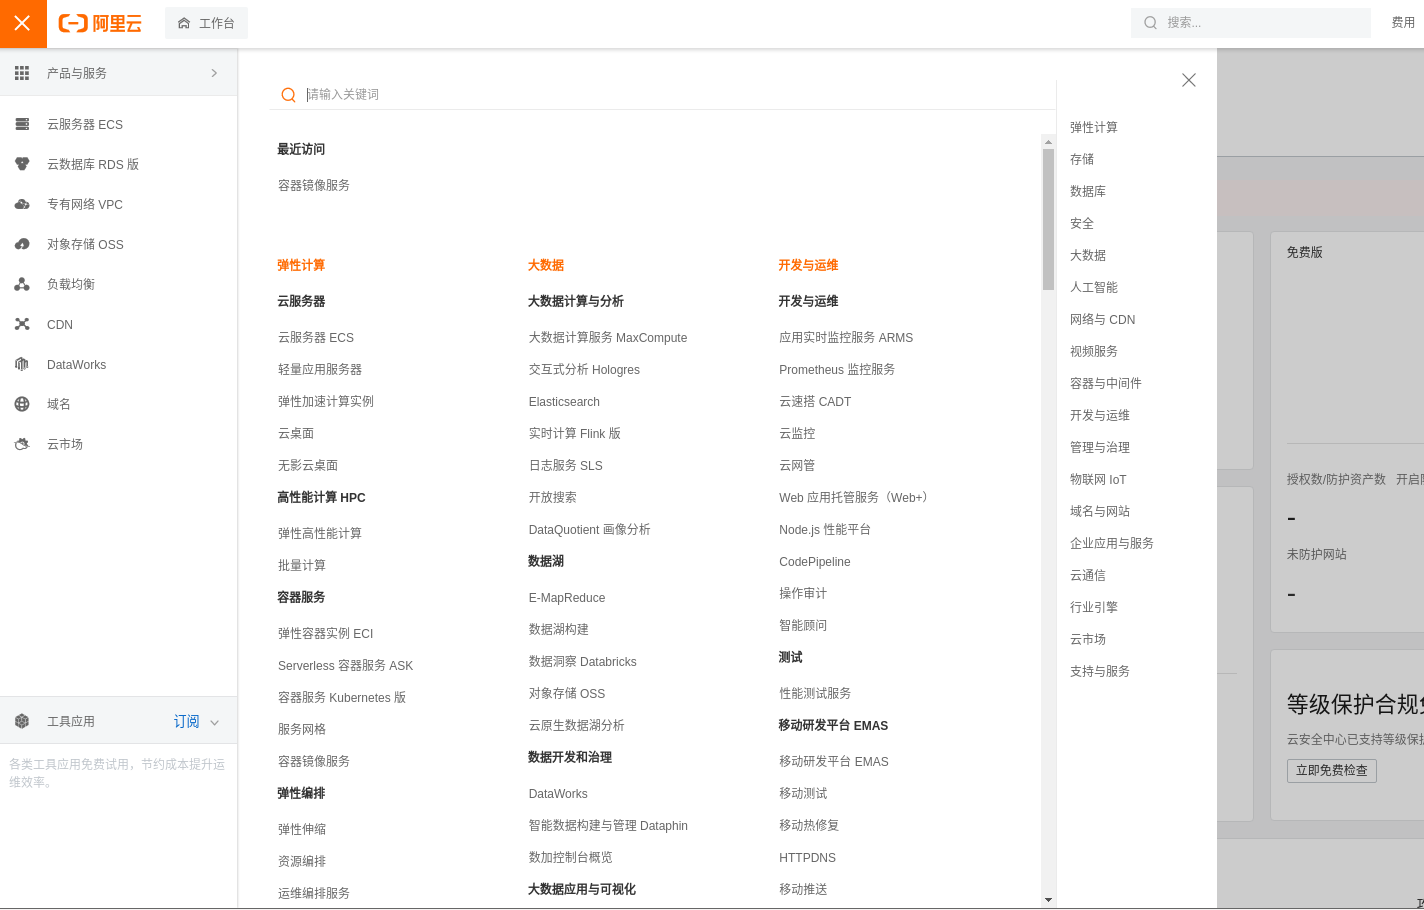Click the top 搜索 input box
This screenshot has height=910, width=1424.
1251,23
